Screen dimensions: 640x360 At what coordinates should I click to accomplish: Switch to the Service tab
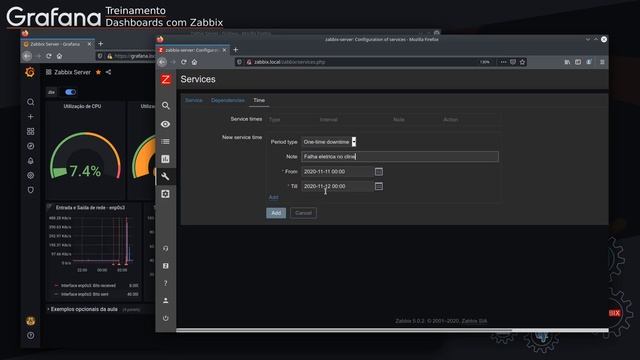coord(194,100)
